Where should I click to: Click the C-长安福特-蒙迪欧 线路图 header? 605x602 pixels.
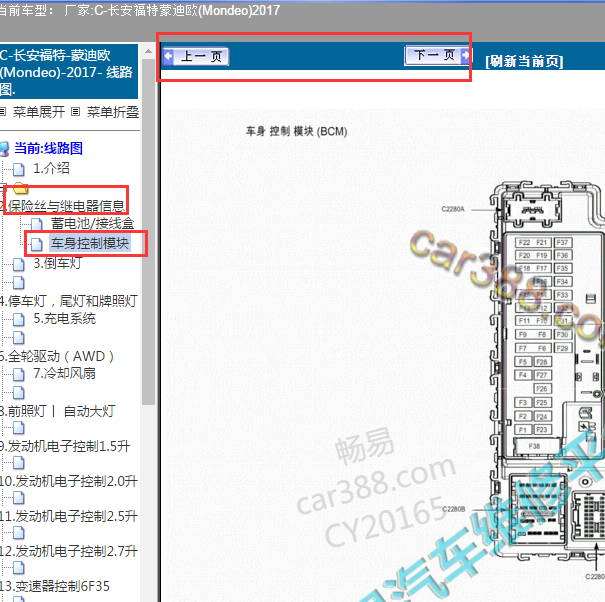coord(68,72)
